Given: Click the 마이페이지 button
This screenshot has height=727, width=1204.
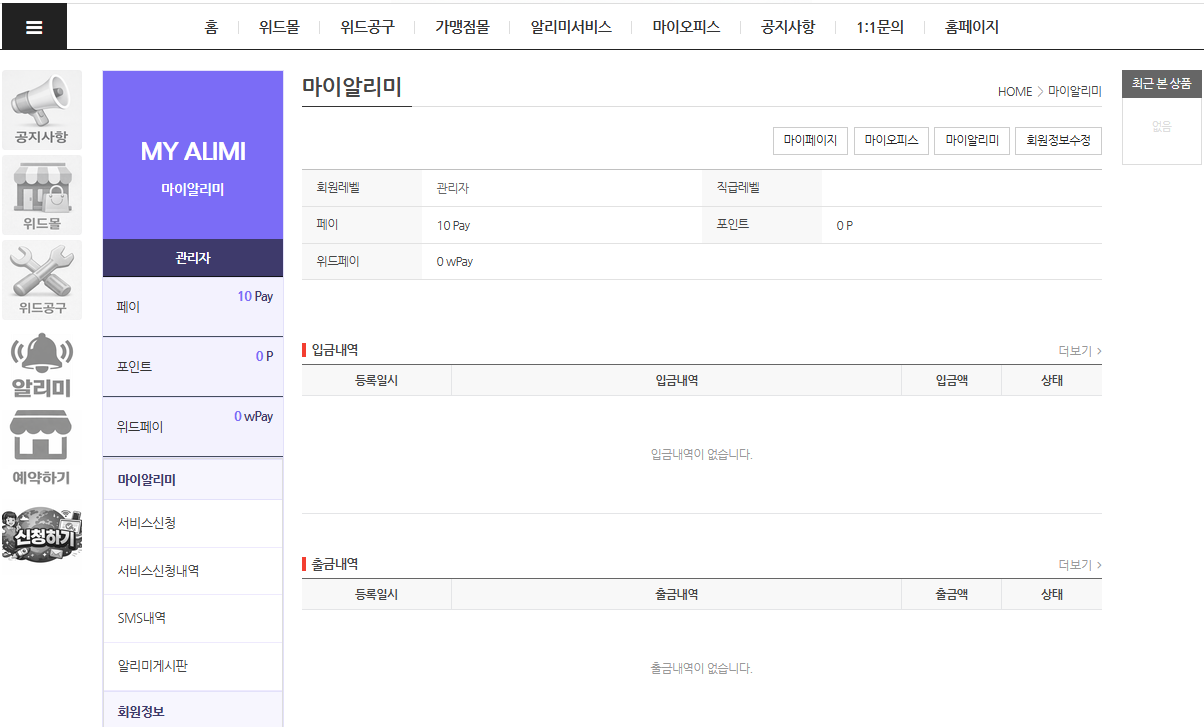Looking at the screenshot, I should pyautogui.click(x=810, y=141).
